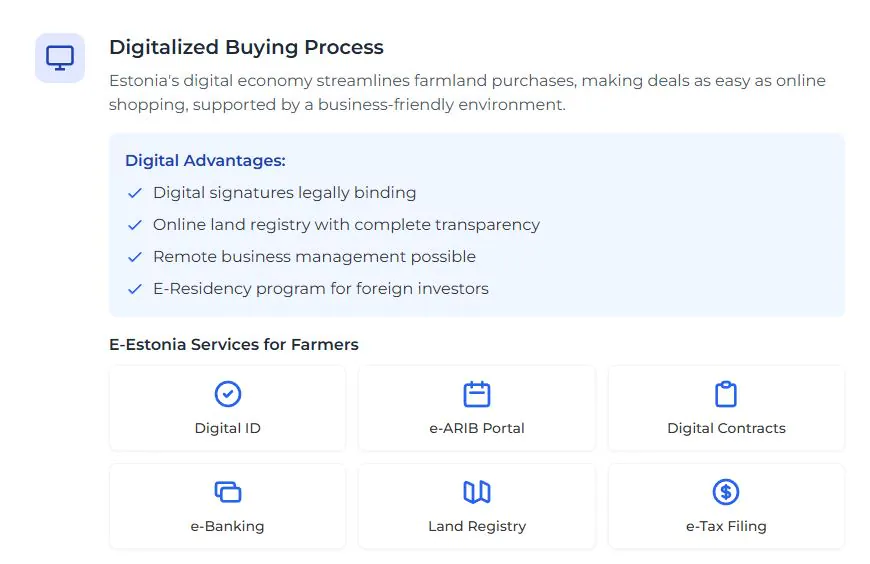Click the E-Estonia Services for Farmers heading
The width and height of the screenshot is (870, 564).
(x=234, y=344)
